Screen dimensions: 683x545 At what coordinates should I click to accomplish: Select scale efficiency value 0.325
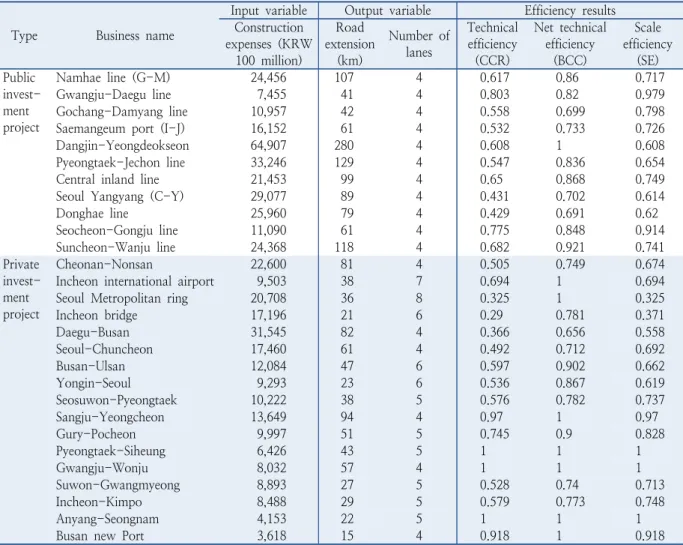click(x=650, y=298)
